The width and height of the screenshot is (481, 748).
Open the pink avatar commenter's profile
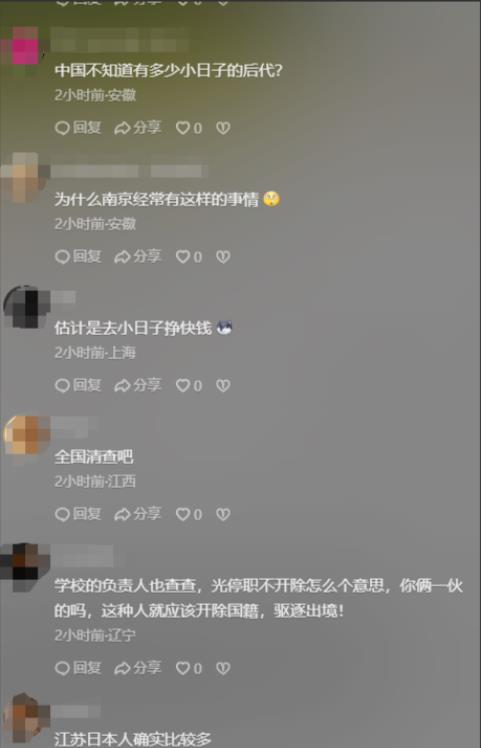point(24,47)
